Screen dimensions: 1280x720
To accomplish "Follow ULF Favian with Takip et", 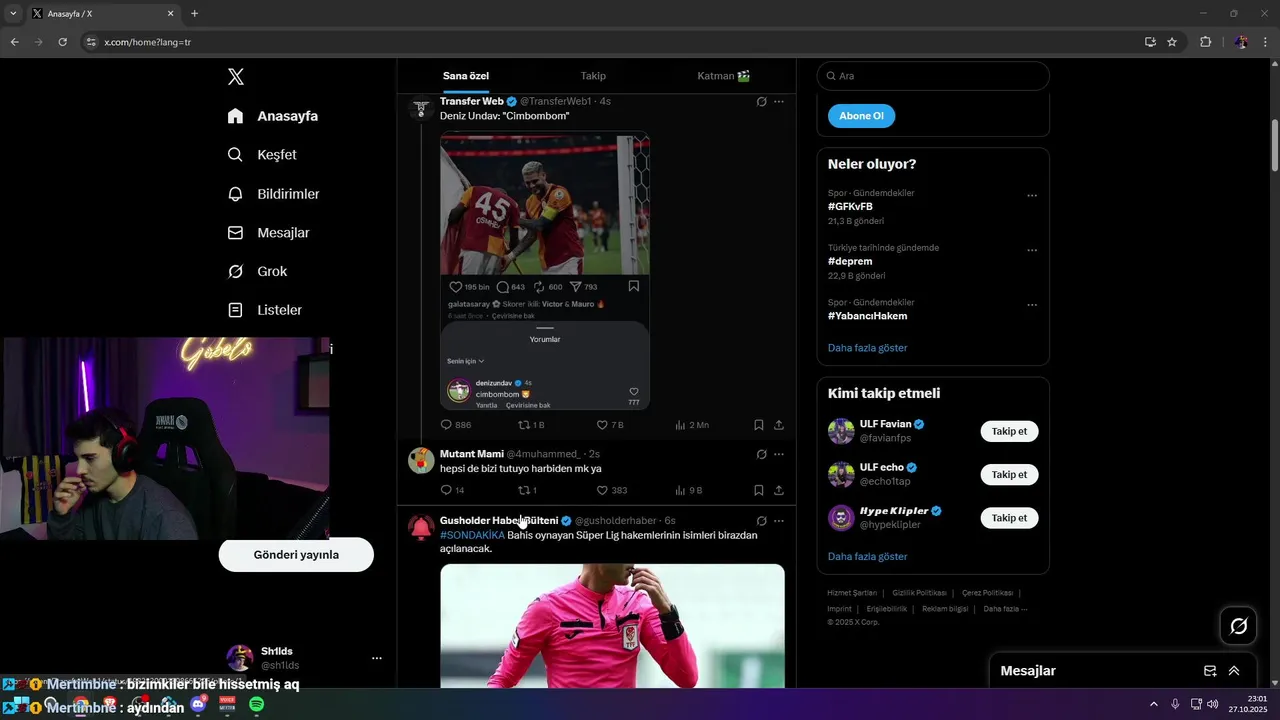I will click(1009, 431).
